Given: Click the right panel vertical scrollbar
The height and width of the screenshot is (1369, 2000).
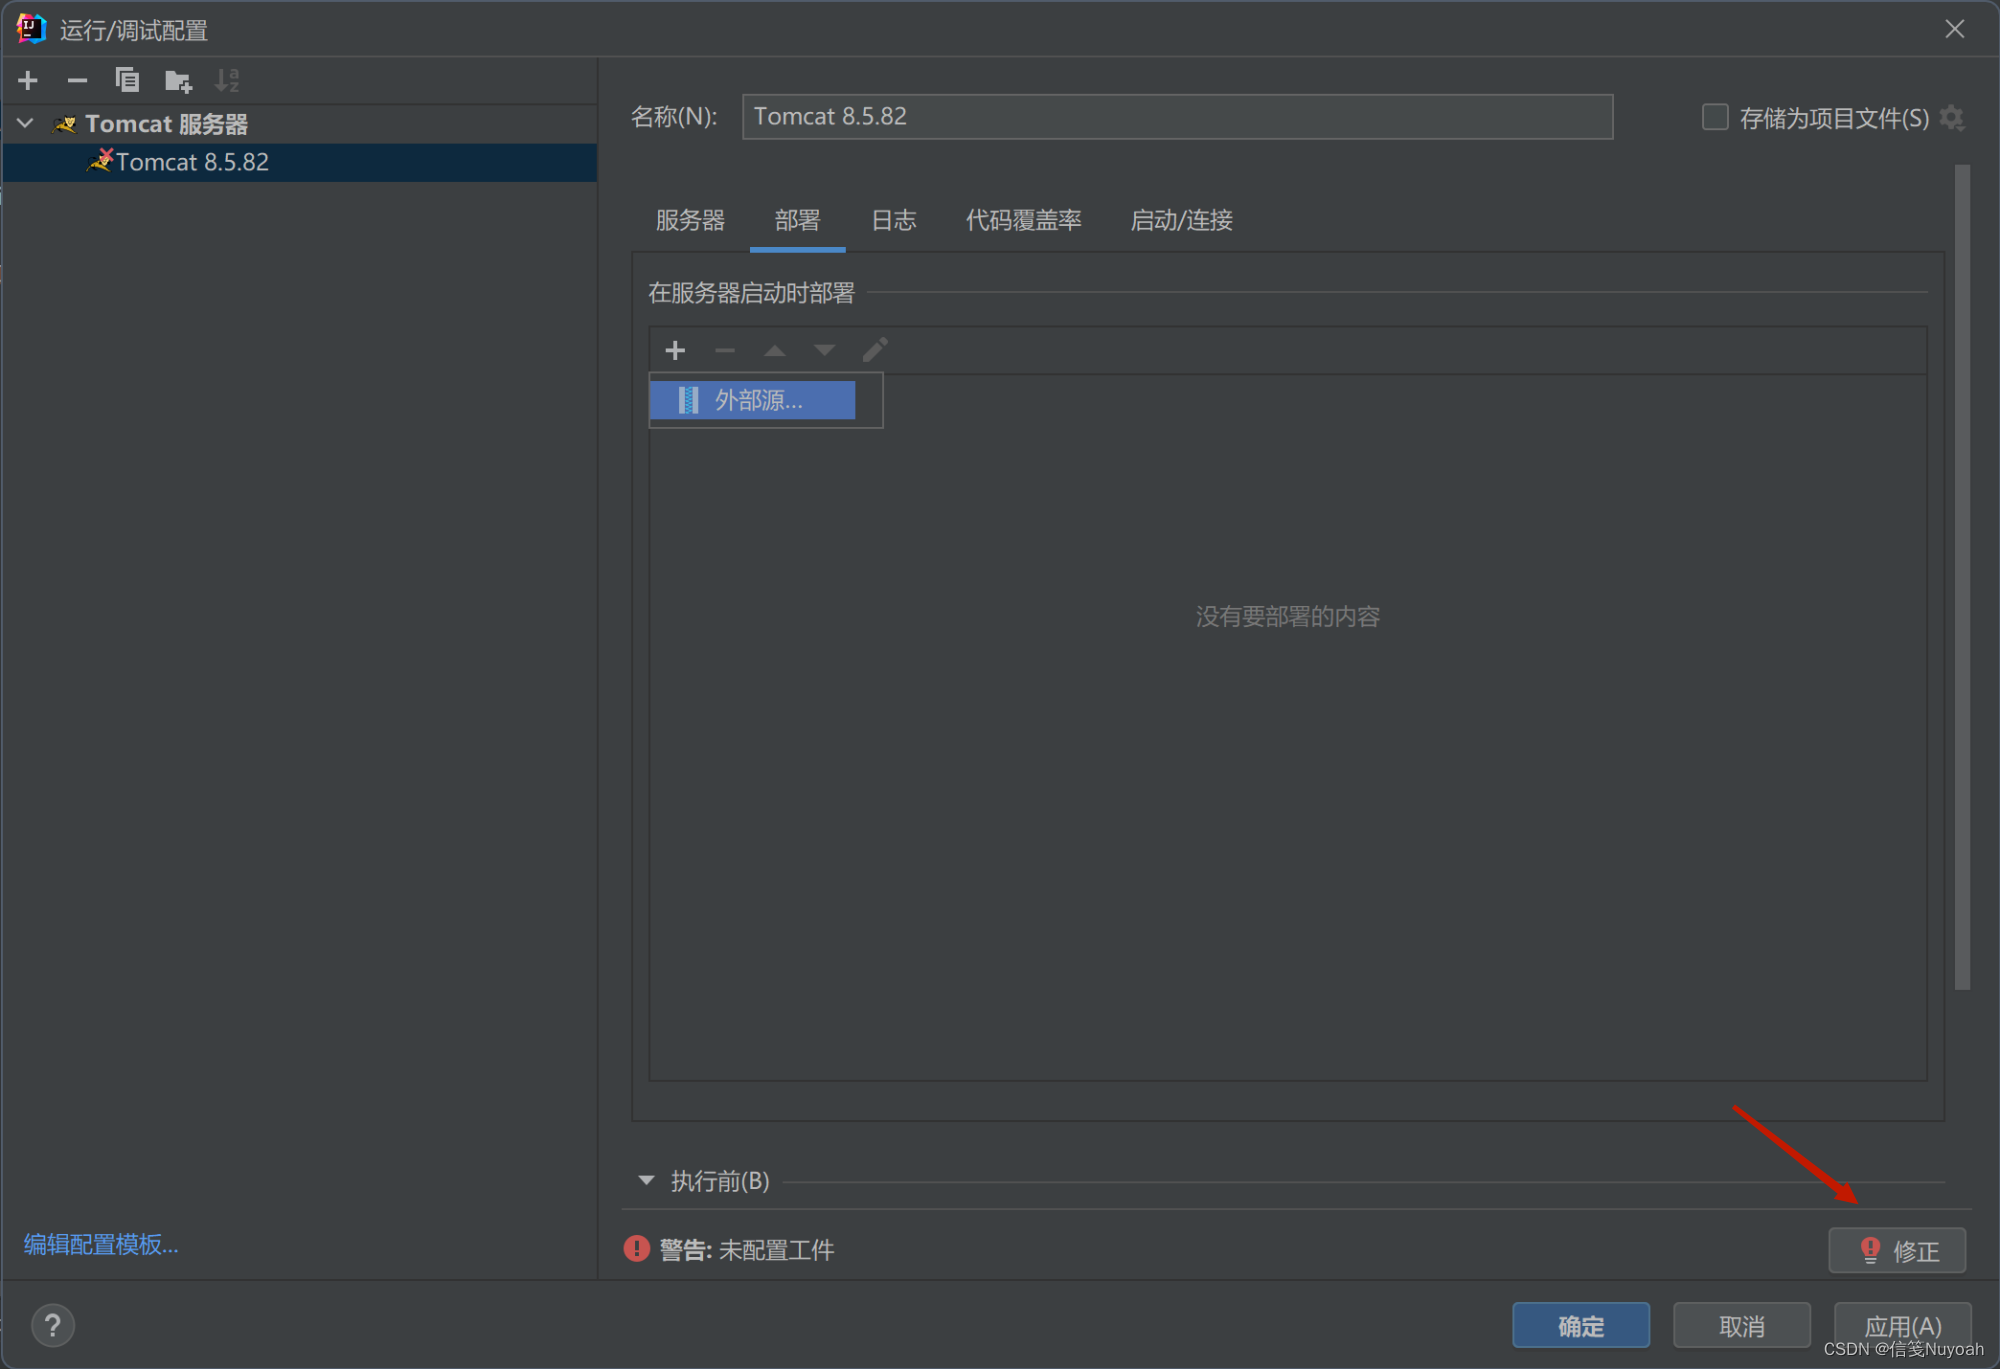Looking at the screenshot, I should [1962, 578].
